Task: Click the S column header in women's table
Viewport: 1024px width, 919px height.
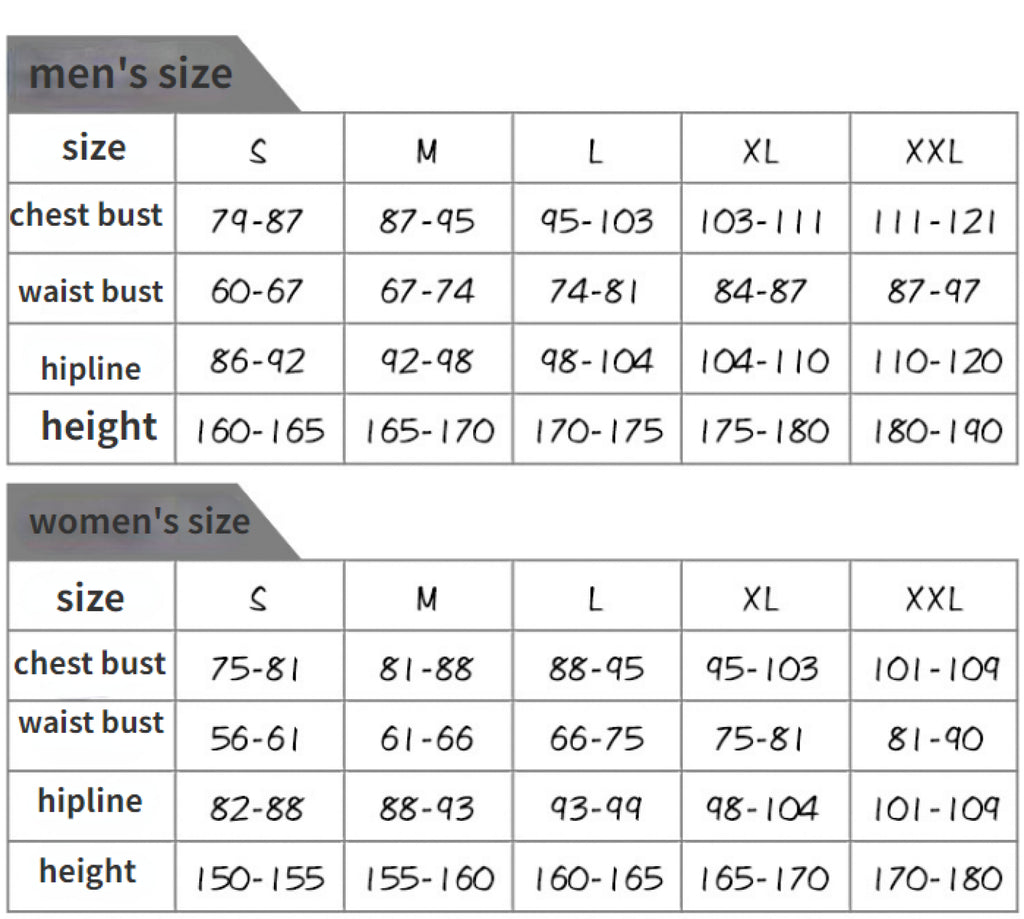Action: tap(258, 598)
